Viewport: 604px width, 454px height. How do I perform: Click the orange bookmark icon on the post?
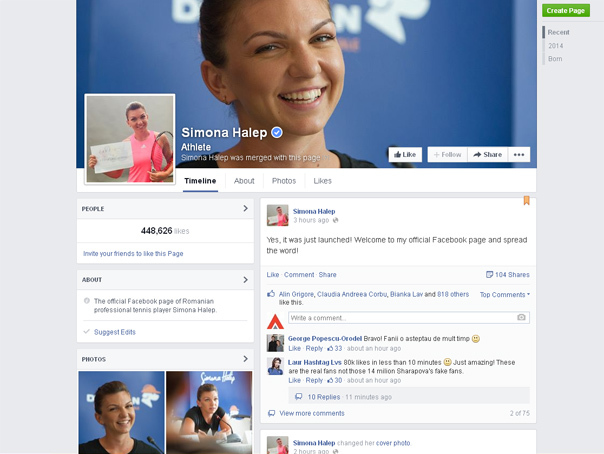[526, 200]
